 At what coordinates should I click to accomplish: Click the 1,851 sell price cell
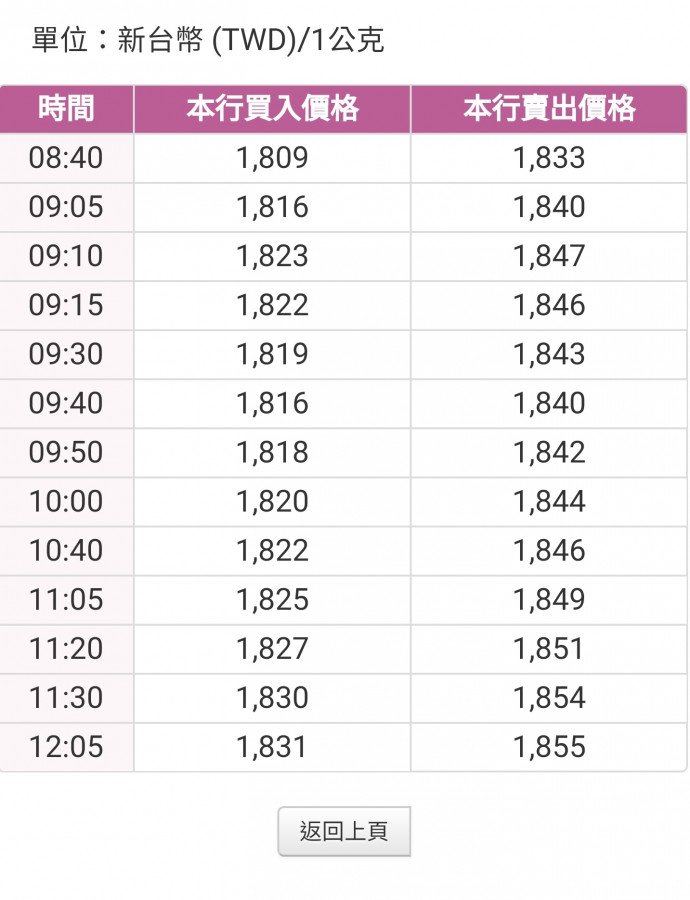click(549, 648)
